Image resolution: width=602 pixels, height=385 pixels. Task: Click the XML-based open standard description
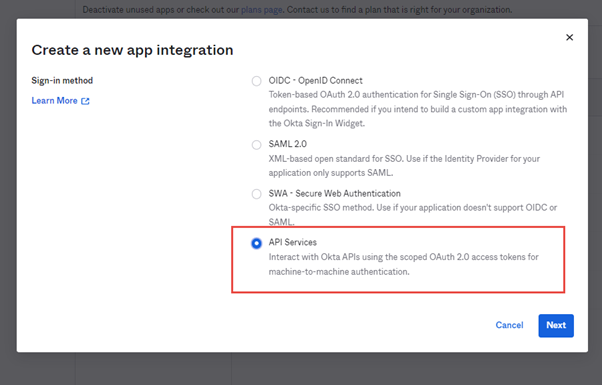click(x=404, y=166)
